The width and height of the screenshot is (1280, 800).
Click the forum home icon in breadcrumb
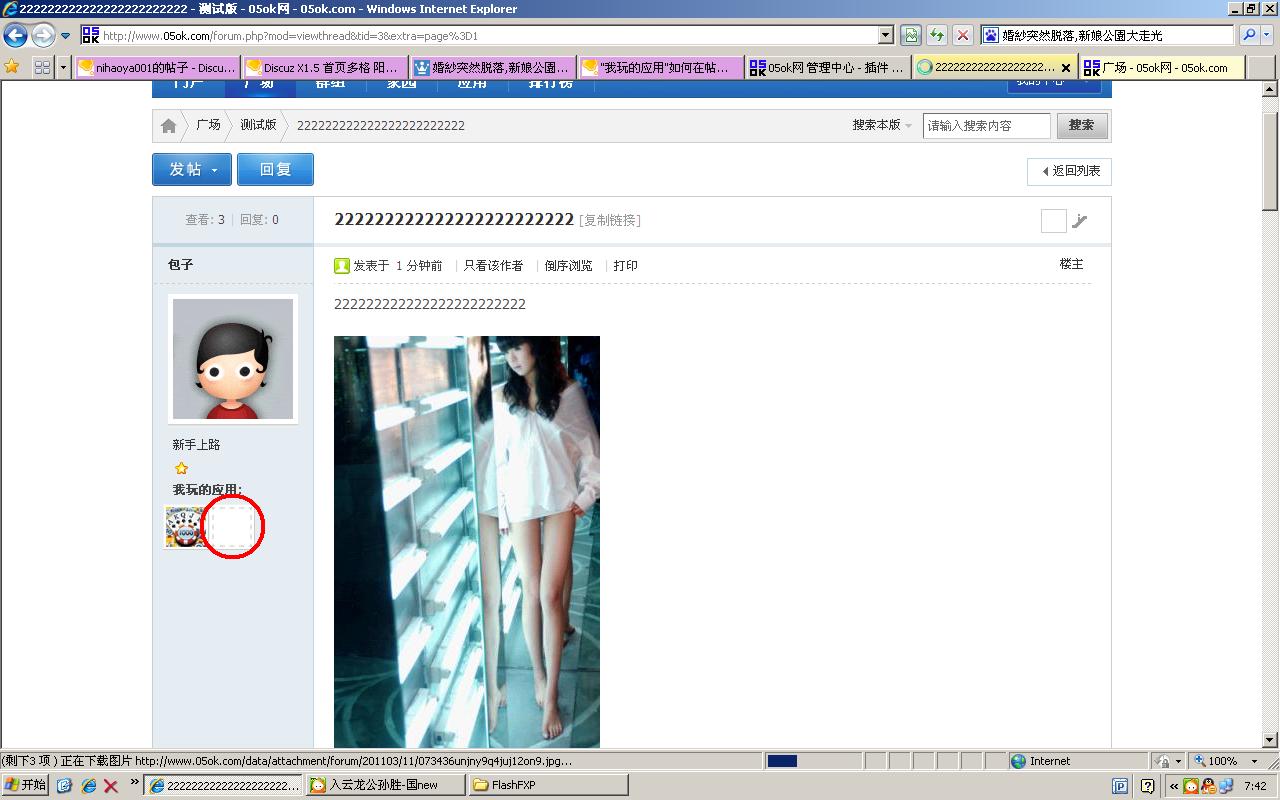pyautogui.click(x=168, y=126)
